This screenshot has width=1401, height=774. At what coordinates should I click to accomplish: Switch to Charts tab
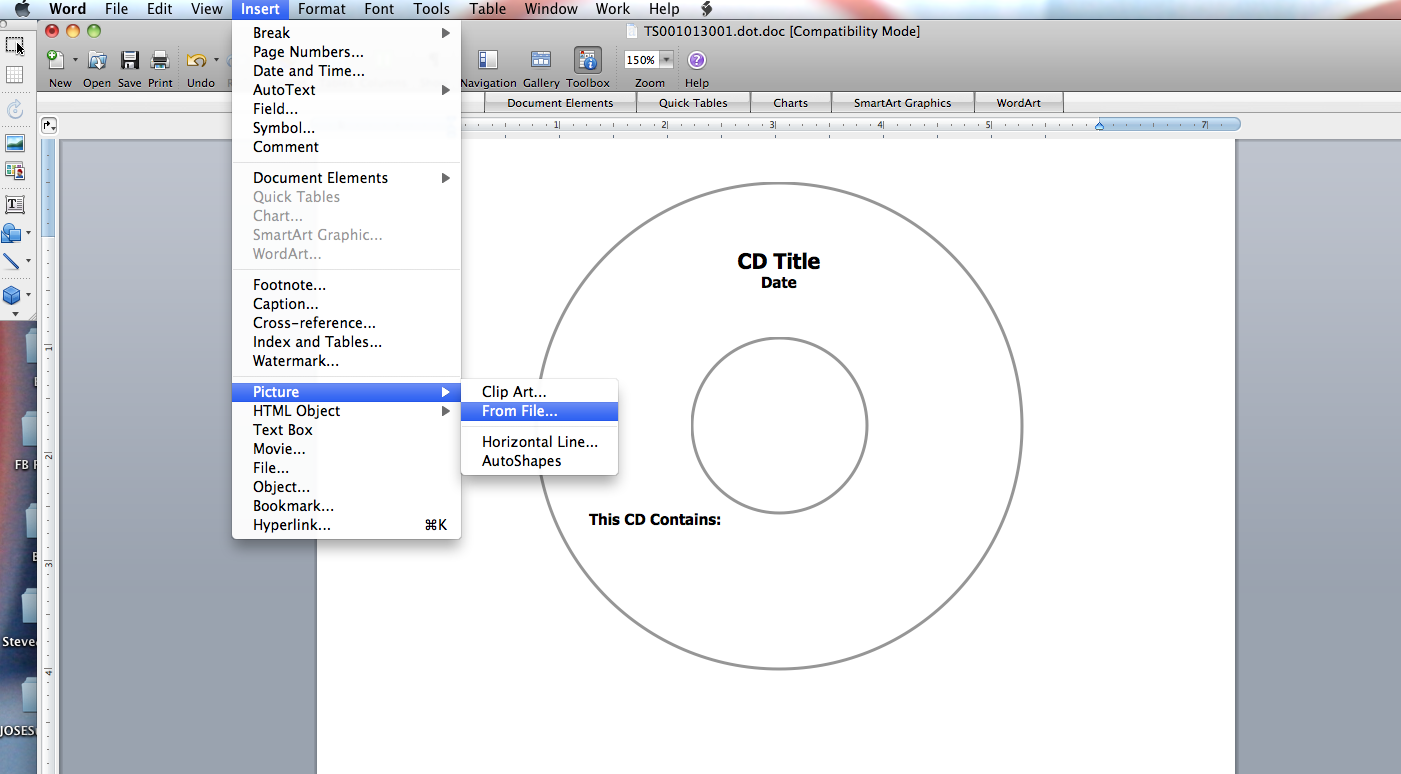point(790,103)
